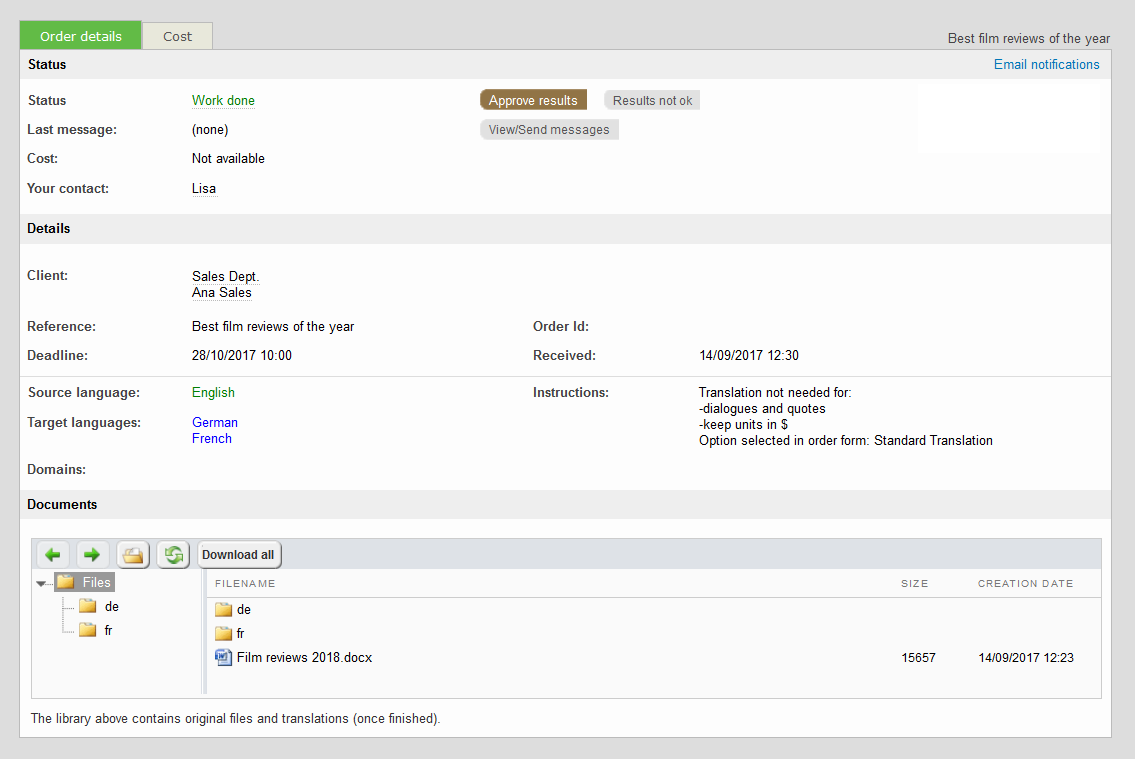Screen dimensions: 1135x759
Task: Collapse the Files tree node arrow
Action: click(x=41, y=583)
